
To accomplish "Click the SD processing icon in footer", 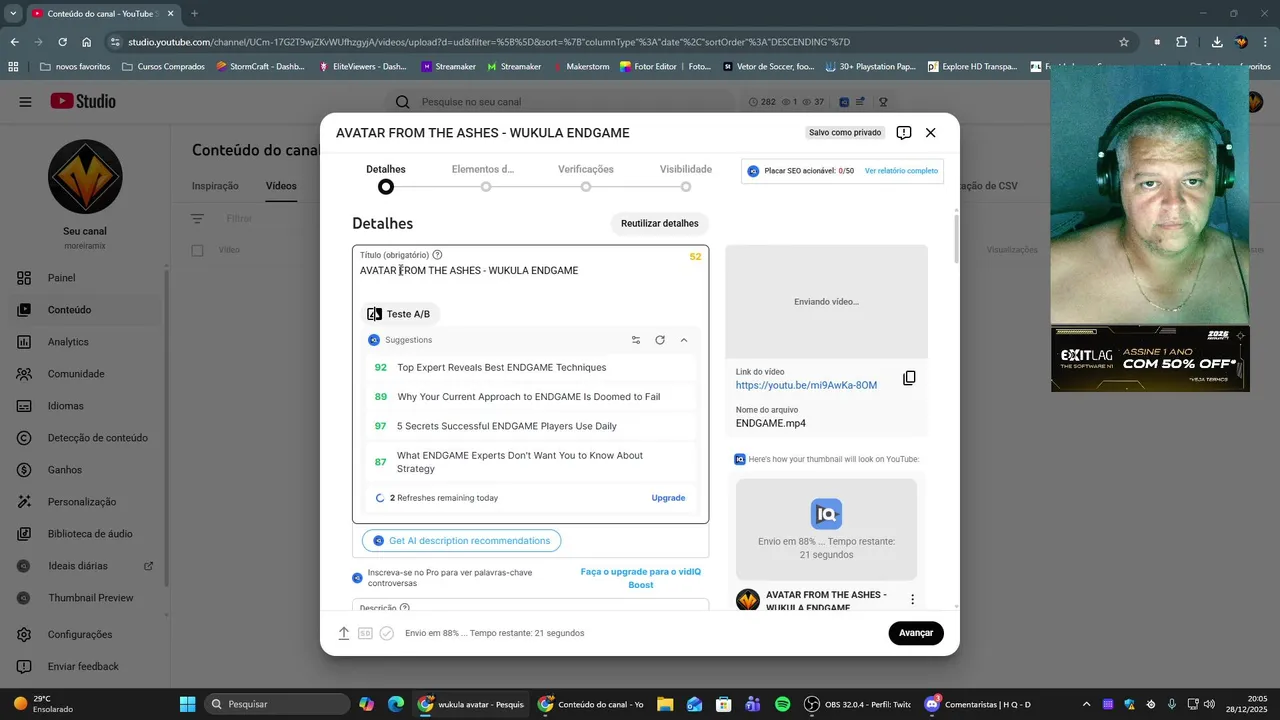I will pos(365,633).
